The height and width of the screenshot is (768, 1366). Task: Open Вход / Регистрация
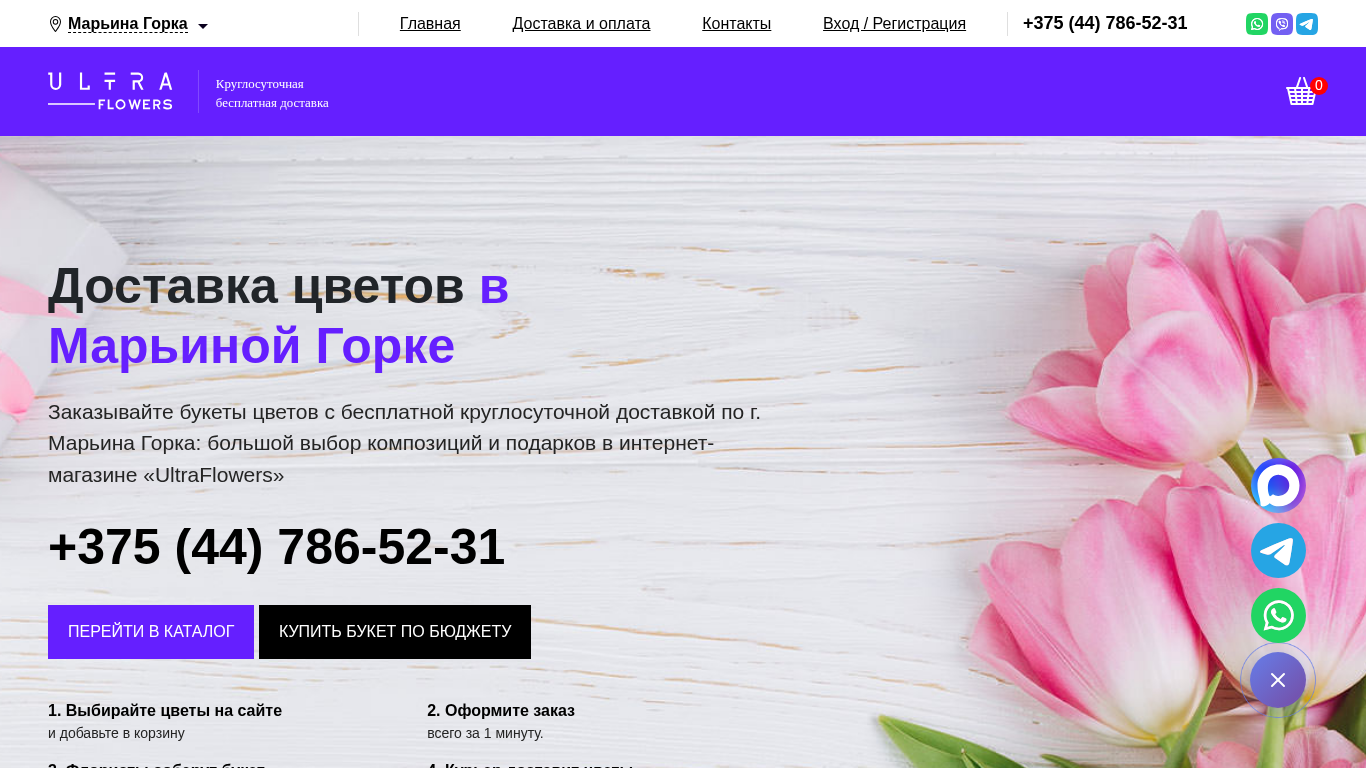(x=894, y=24)
